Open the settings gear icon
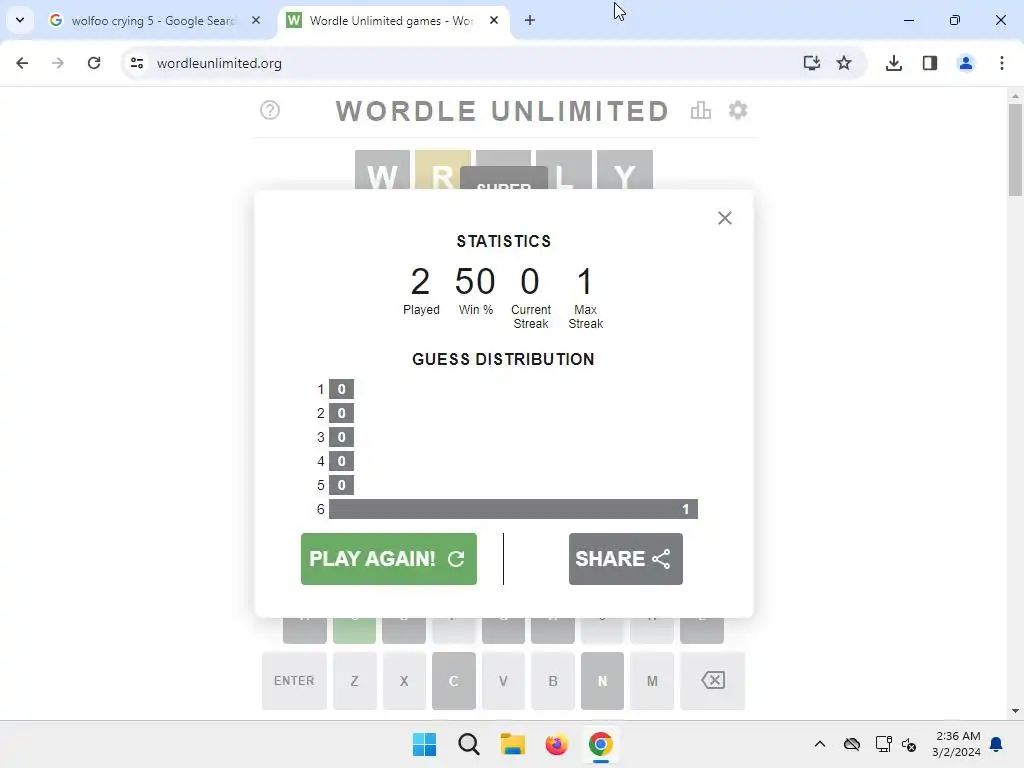This screenshot has width=1024, height=768. click(x=738, y=110)
